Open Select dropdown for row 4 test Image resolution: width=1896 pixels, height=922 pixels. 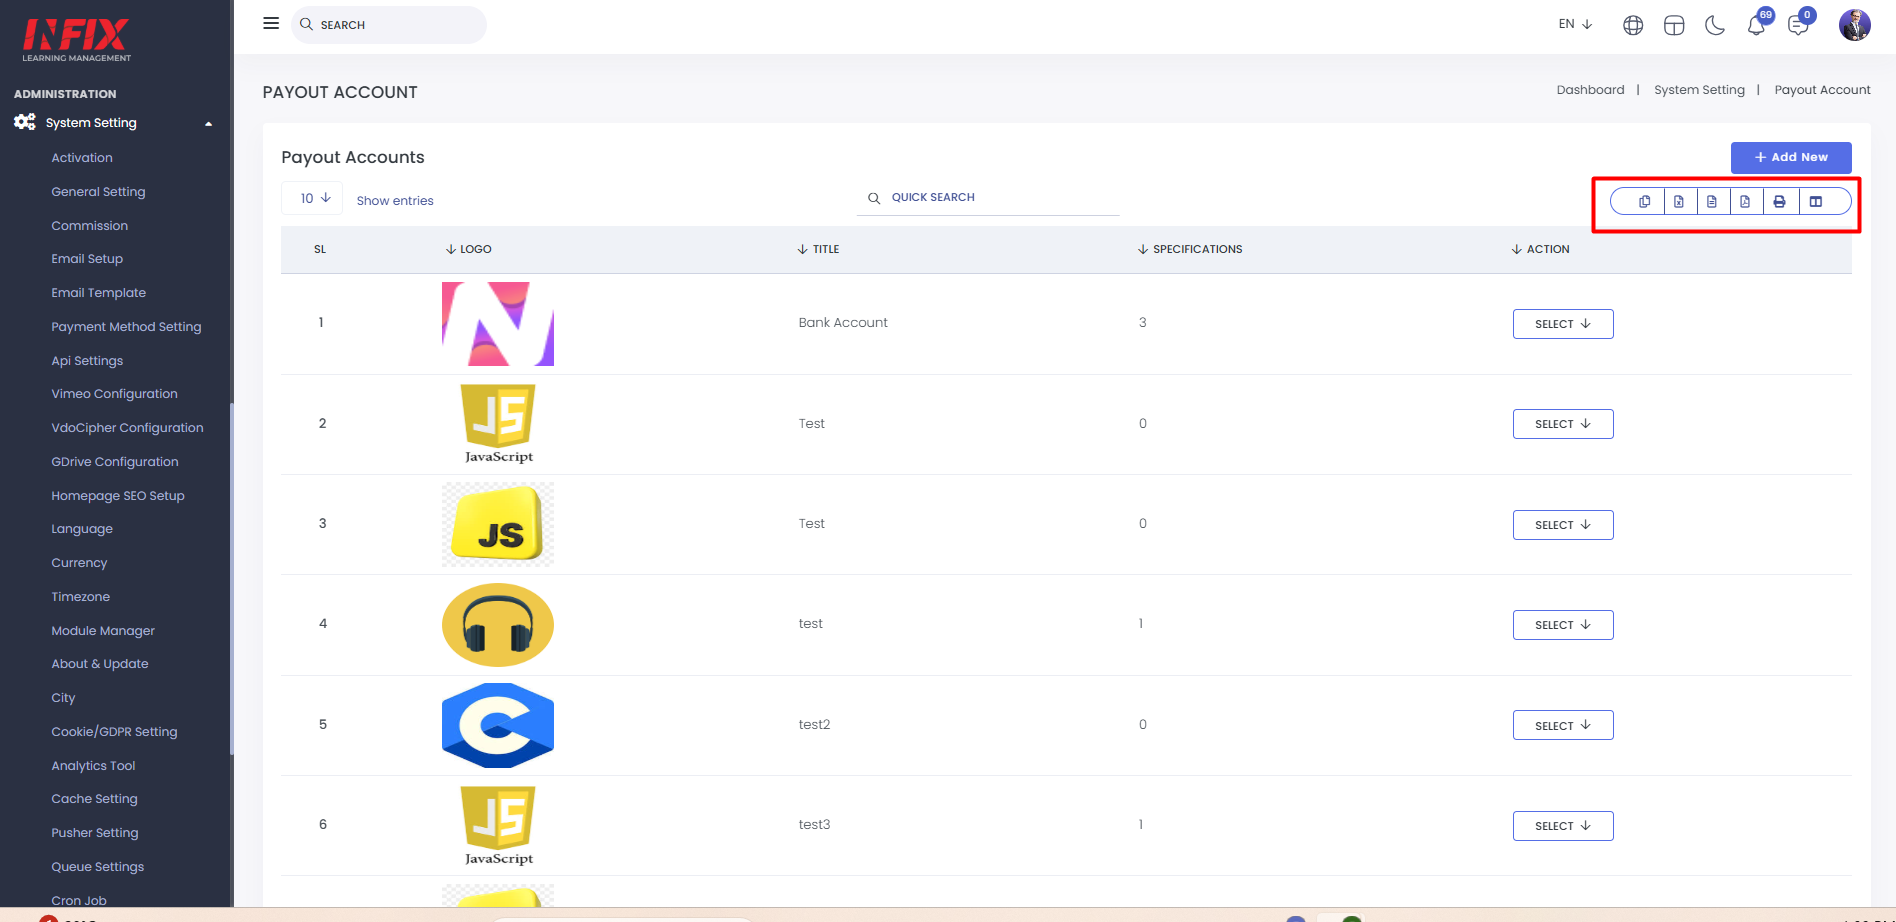[1563, 625]
